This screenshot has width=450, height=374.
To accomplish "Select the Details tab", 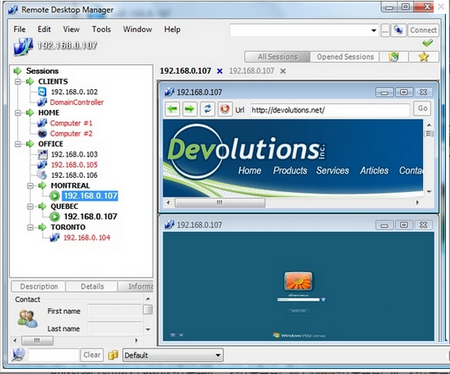I will (92, 286).
